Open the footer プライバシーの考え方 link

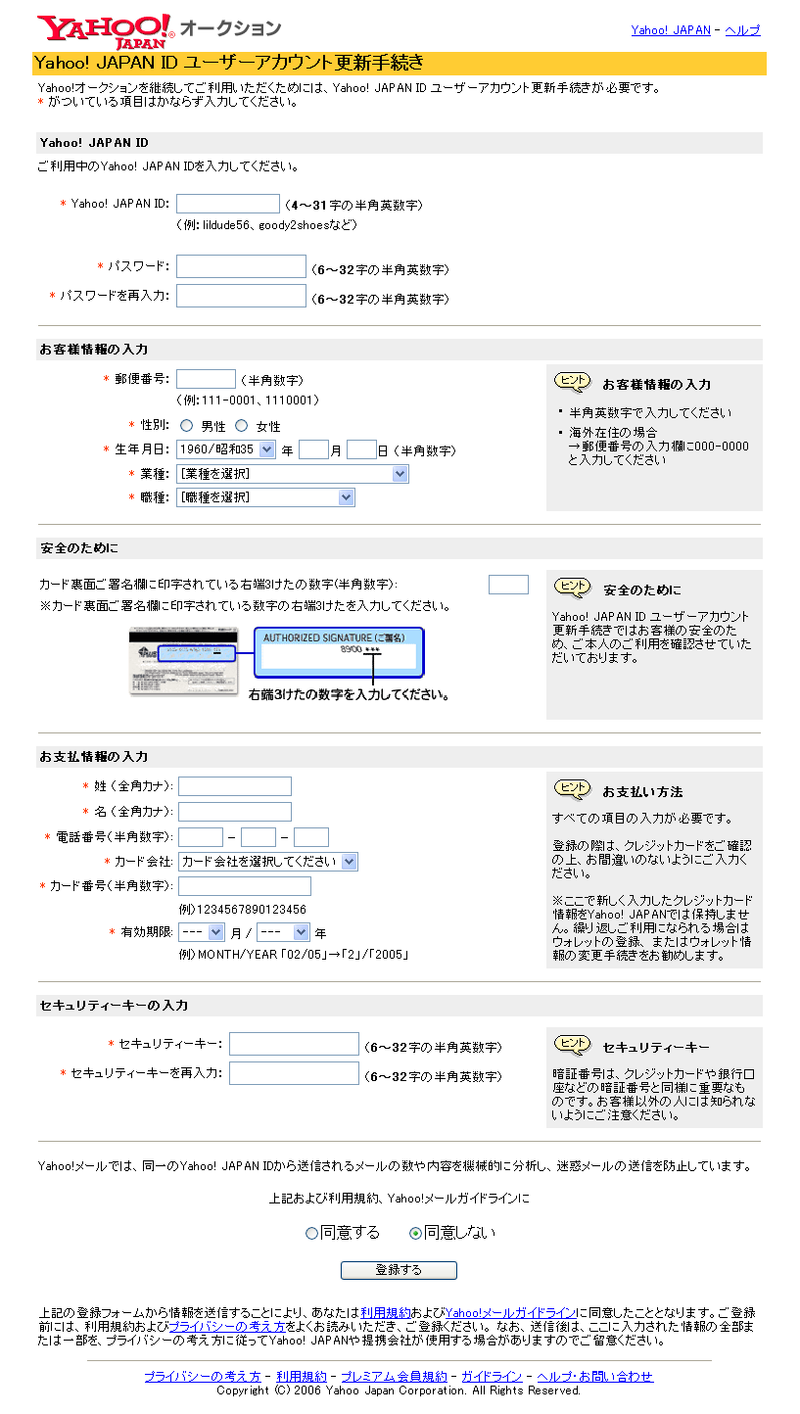pos(203,1376)
